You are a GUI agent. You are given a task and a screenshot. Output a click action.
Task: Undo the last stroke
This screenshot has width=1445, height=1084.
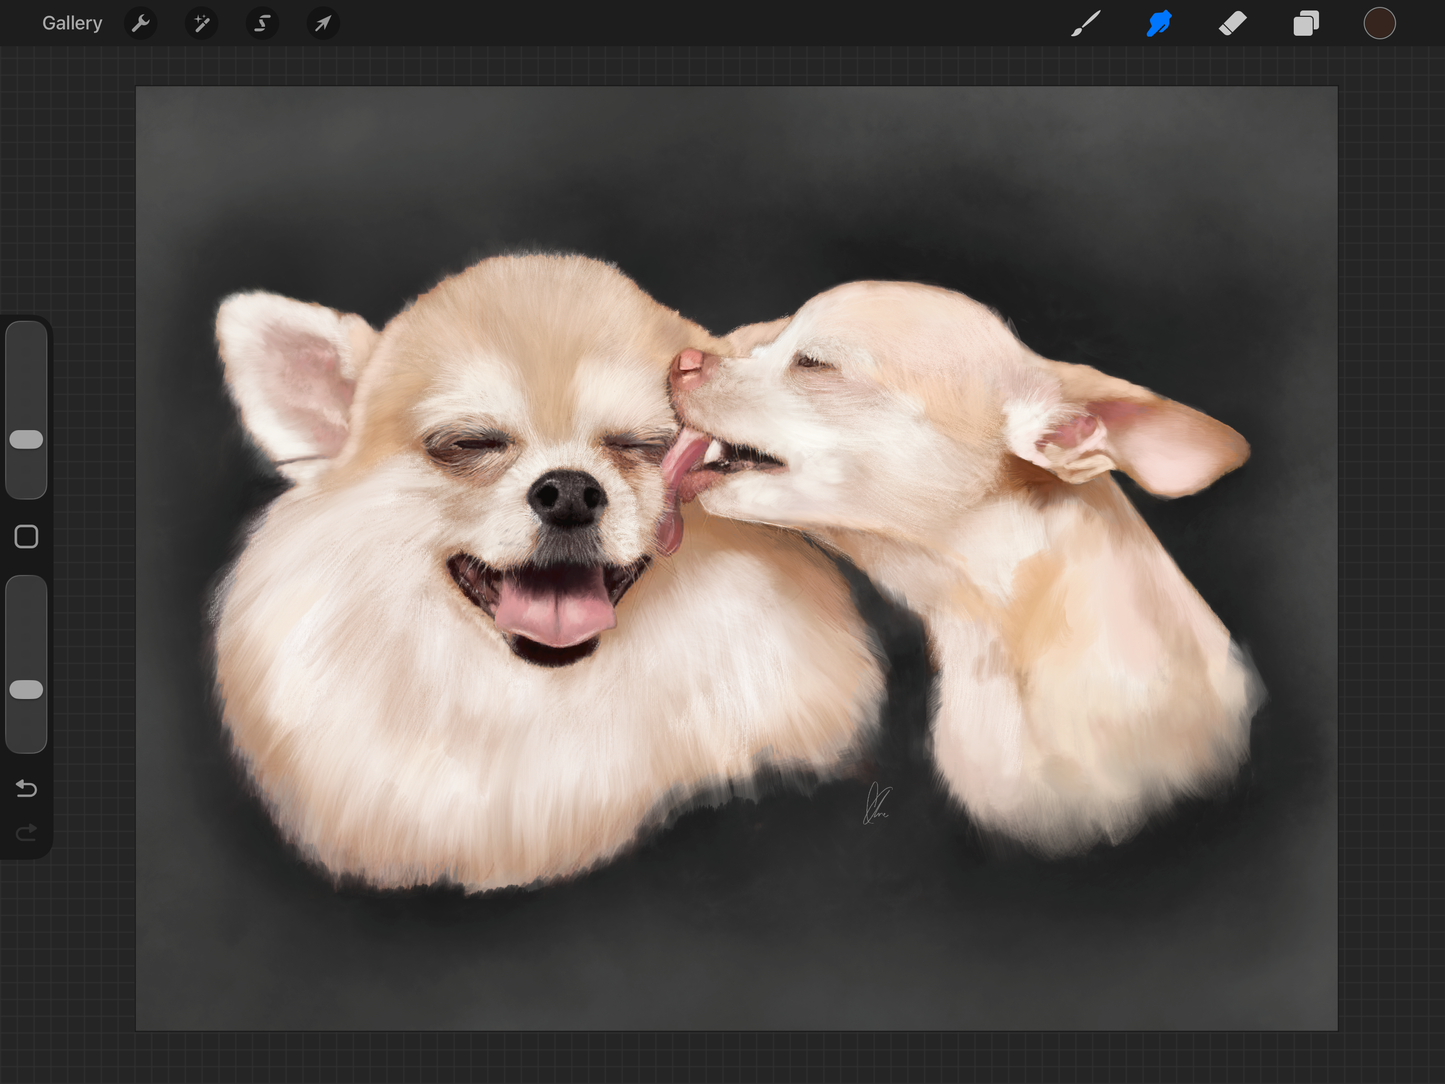pos(26,789)
